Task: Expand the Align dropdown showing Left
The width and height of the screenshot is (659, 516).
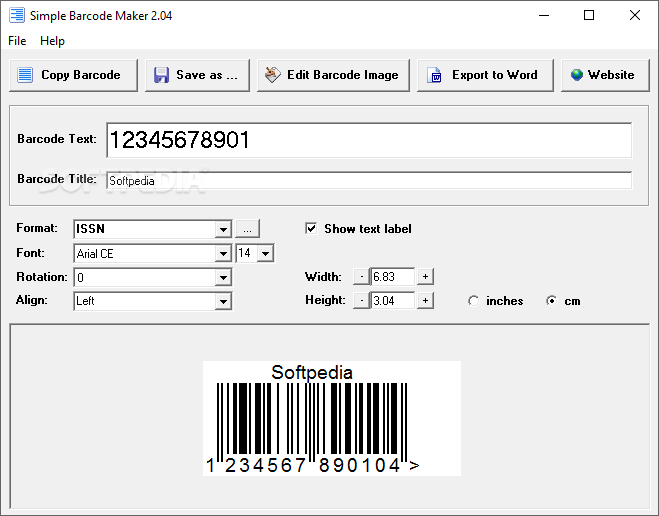Action: 223,301
